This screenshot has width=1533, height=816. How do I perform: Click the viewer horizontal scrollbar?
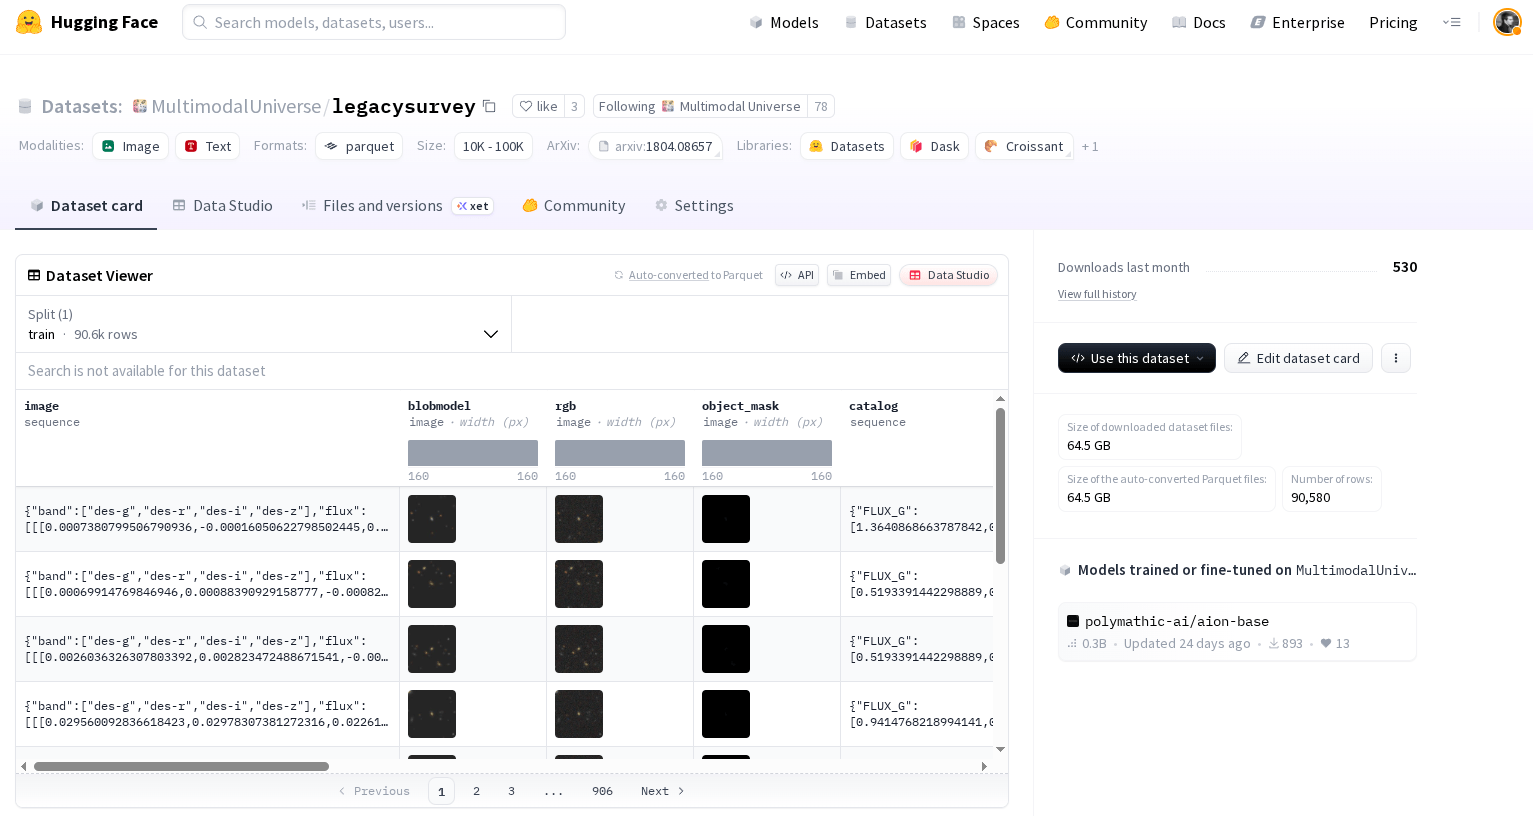tap(181, 767)
